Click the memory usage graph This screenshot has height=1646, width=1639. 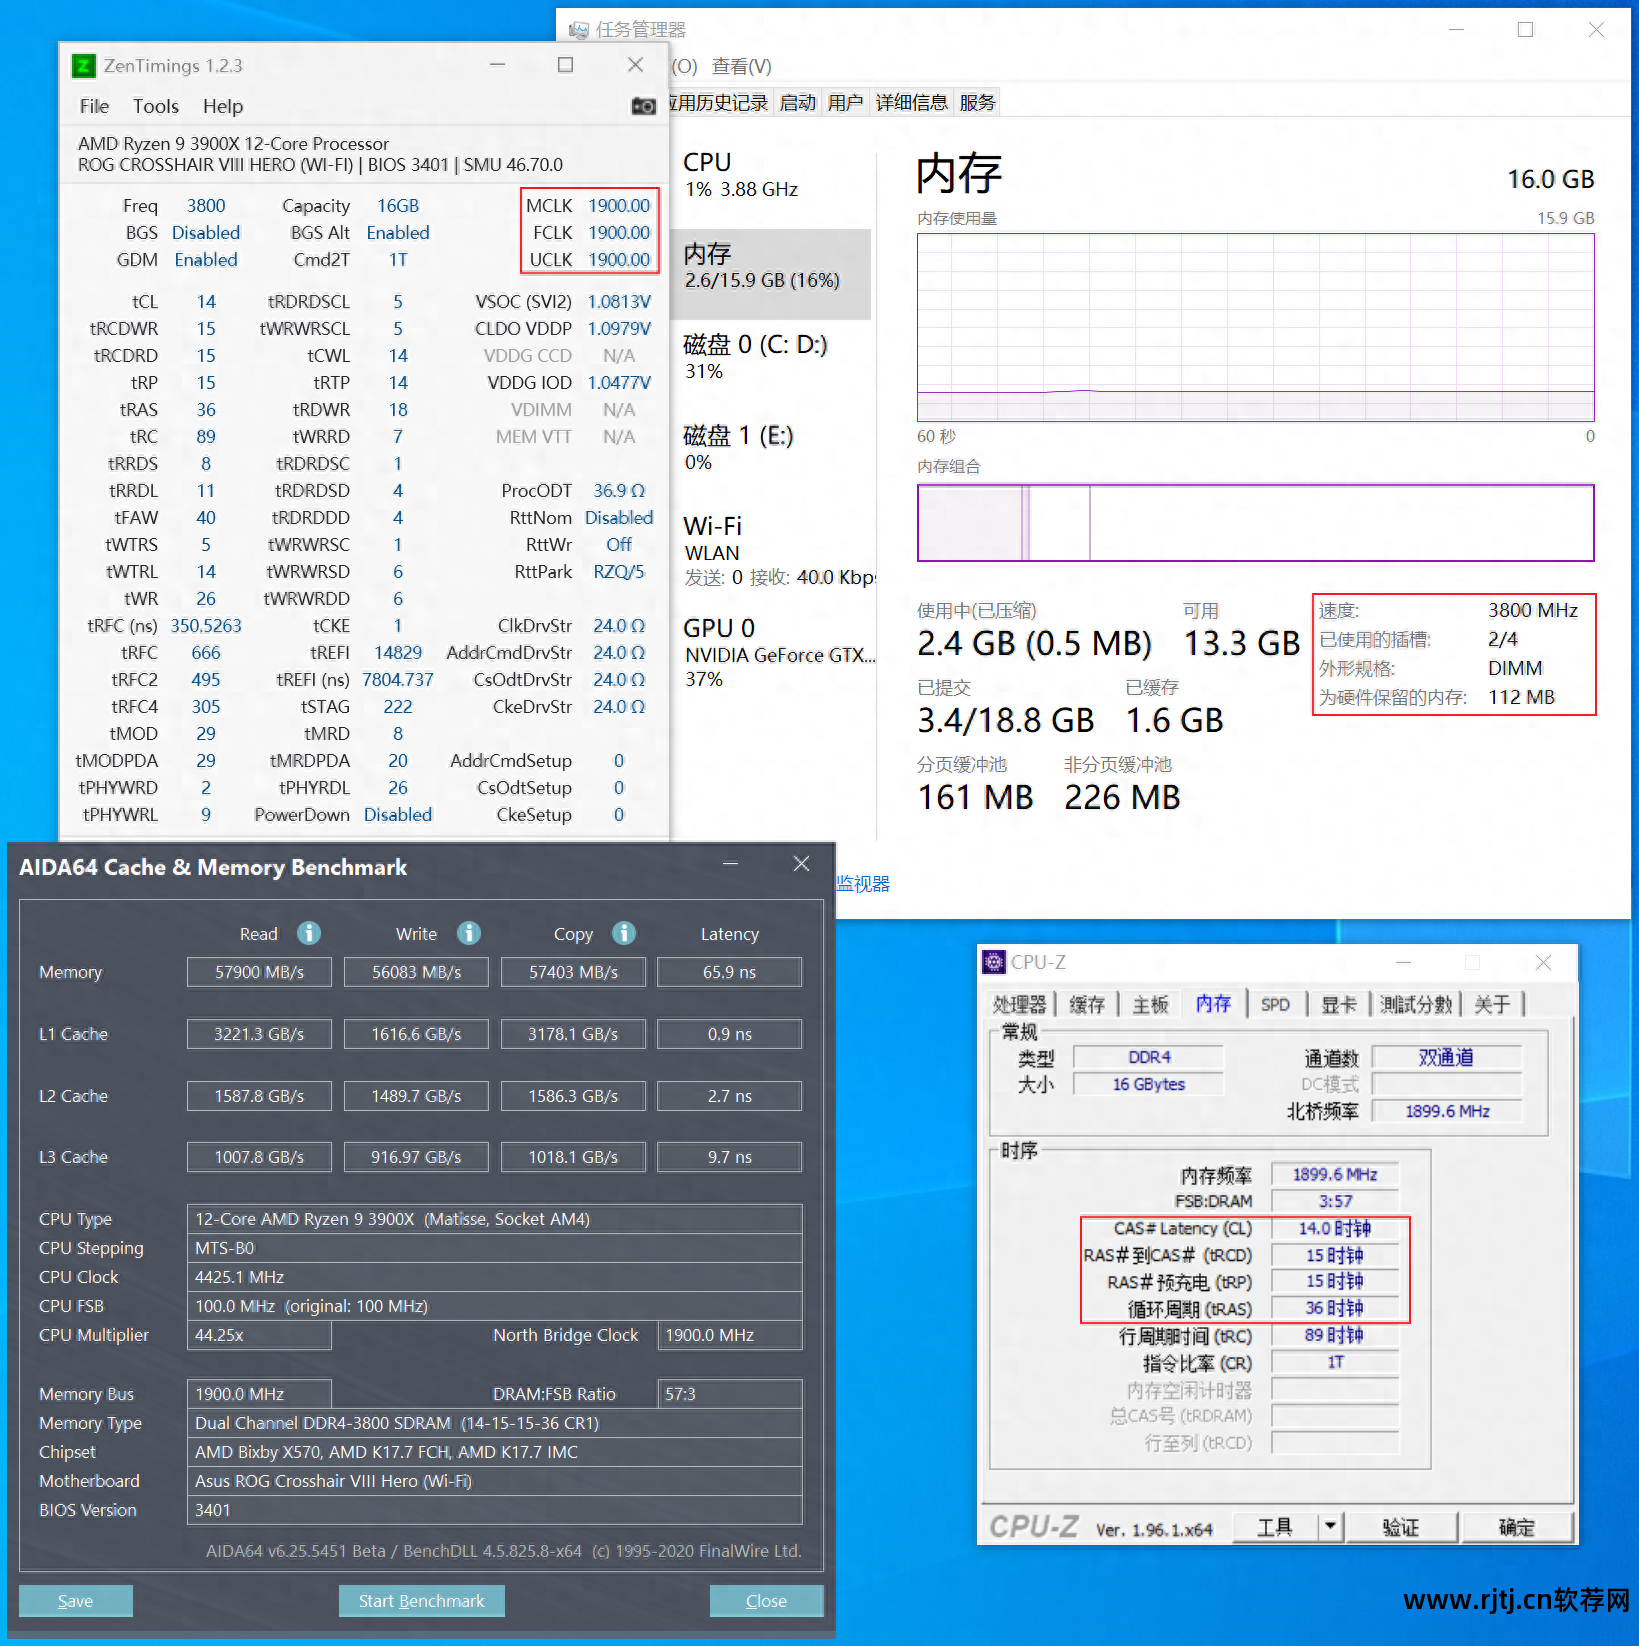pos(1256,327)
